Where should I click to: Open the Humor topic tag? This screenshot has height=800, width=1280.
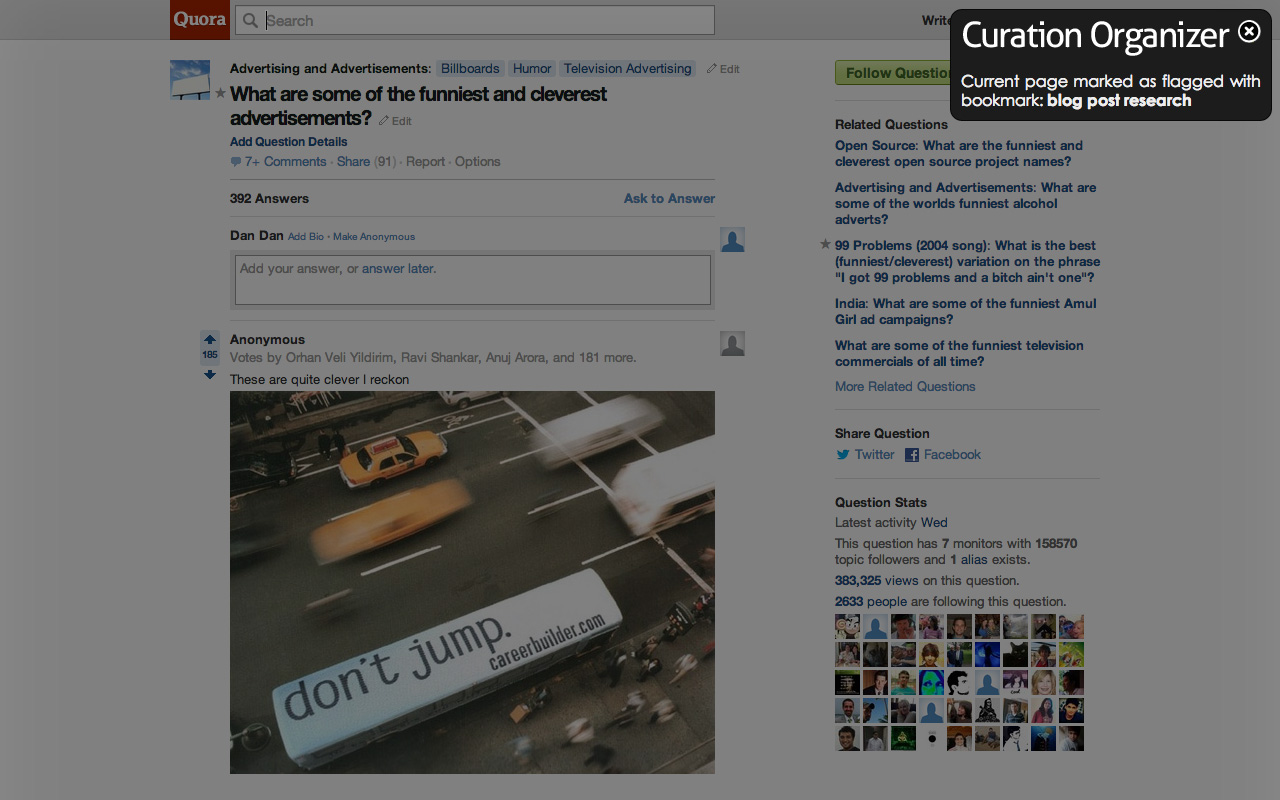532,68
